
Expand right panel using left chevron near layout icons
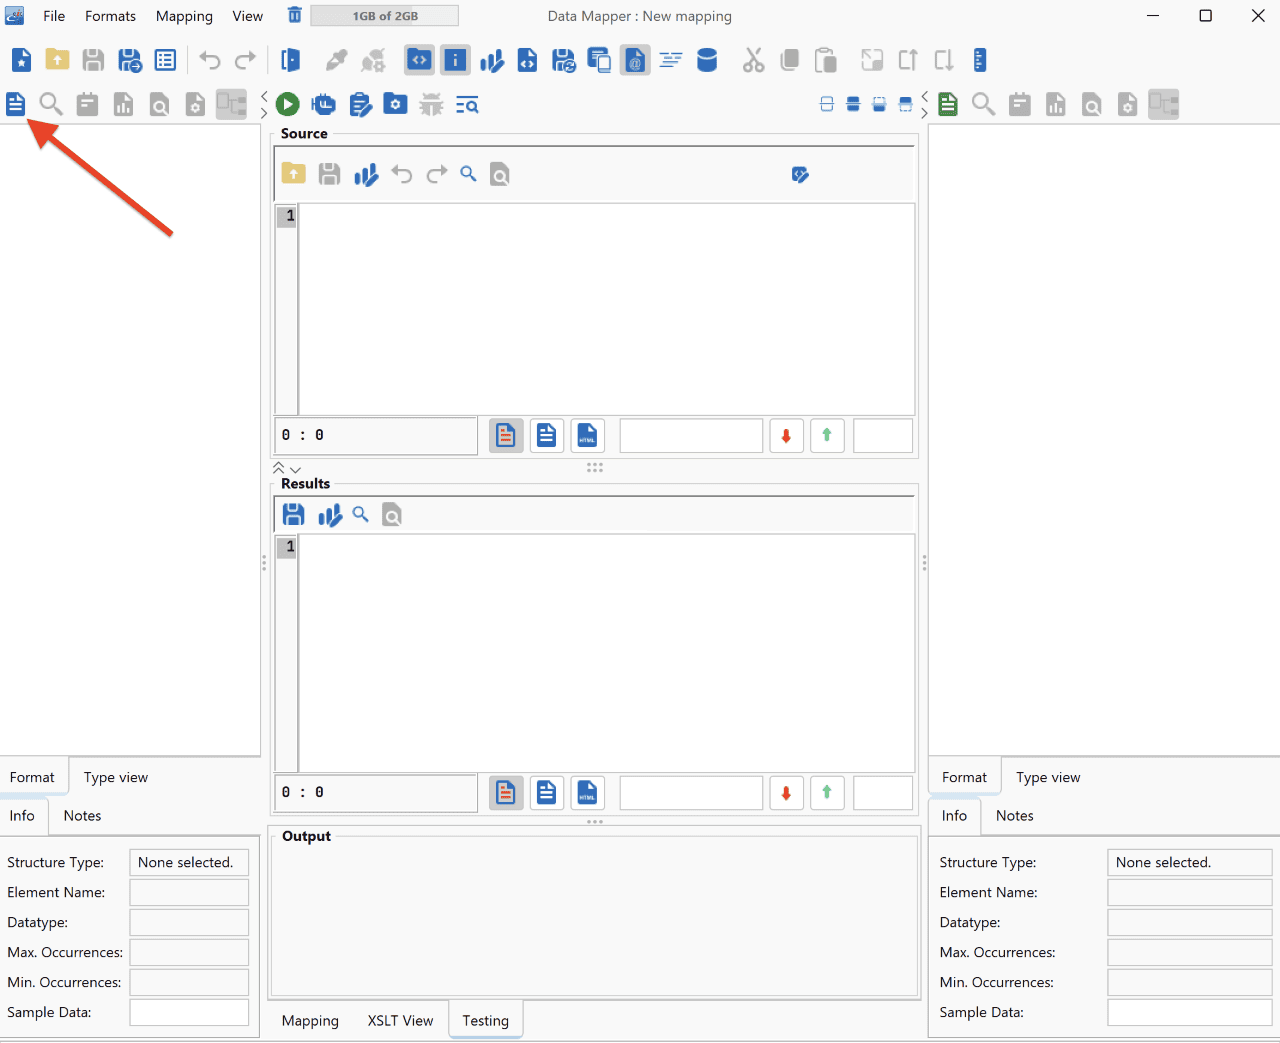(925, 97)
